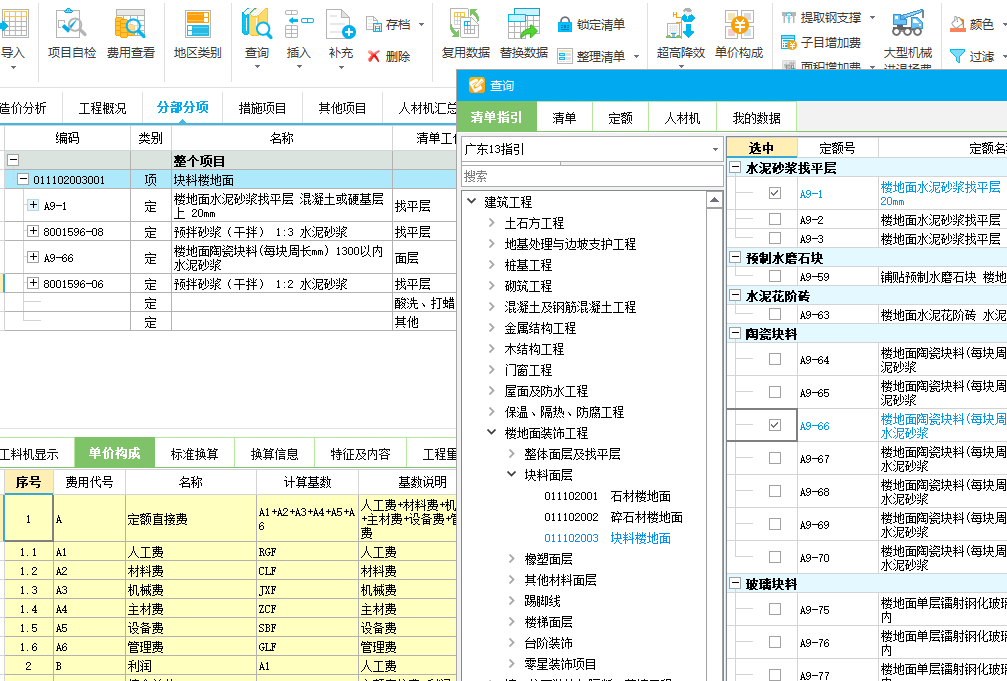Click the 查询 dialog title icon
The height and width of the screenshot is (681, 1007).
pyautogui.click(x=477, y=85)
